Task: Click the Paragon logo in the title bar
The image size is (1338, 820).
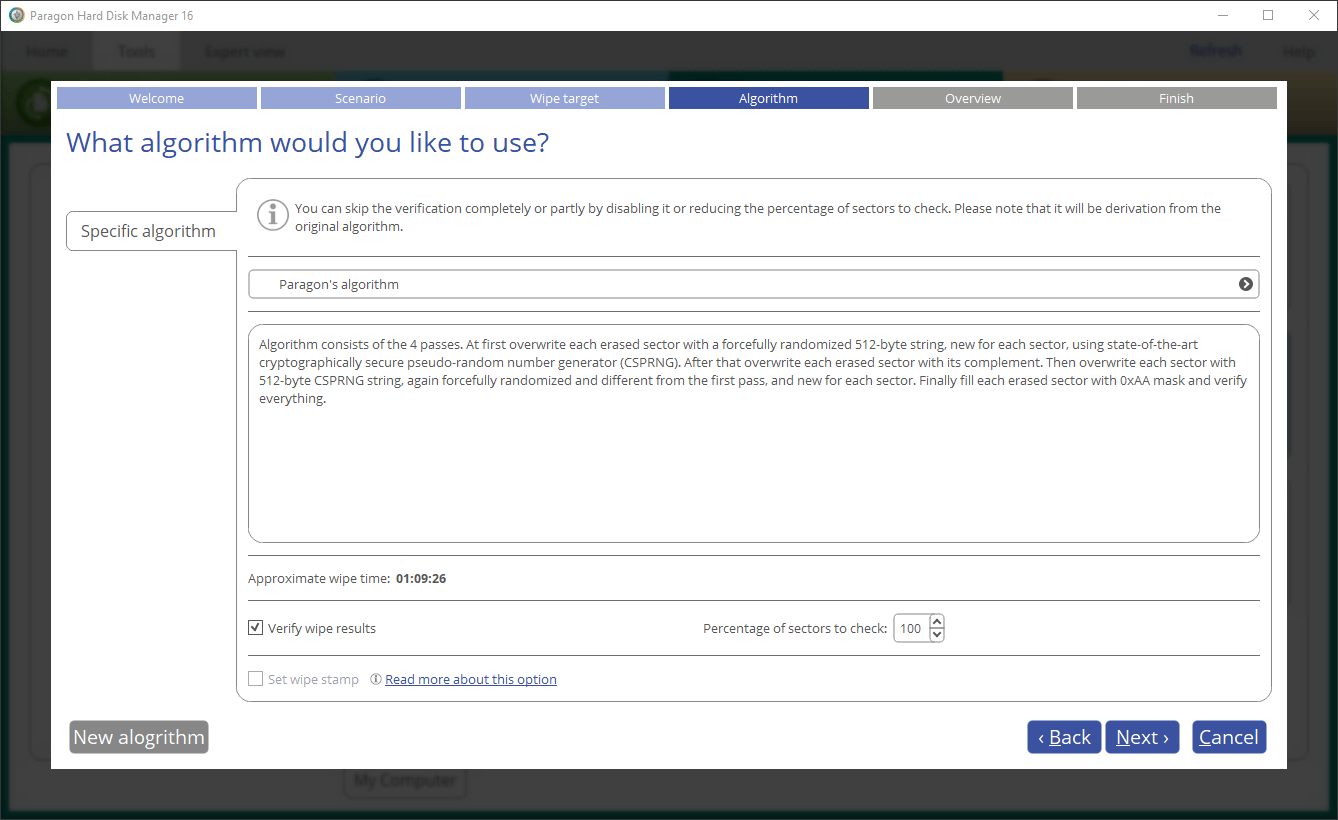Action: pyautogui.click(x=15, y=15)
